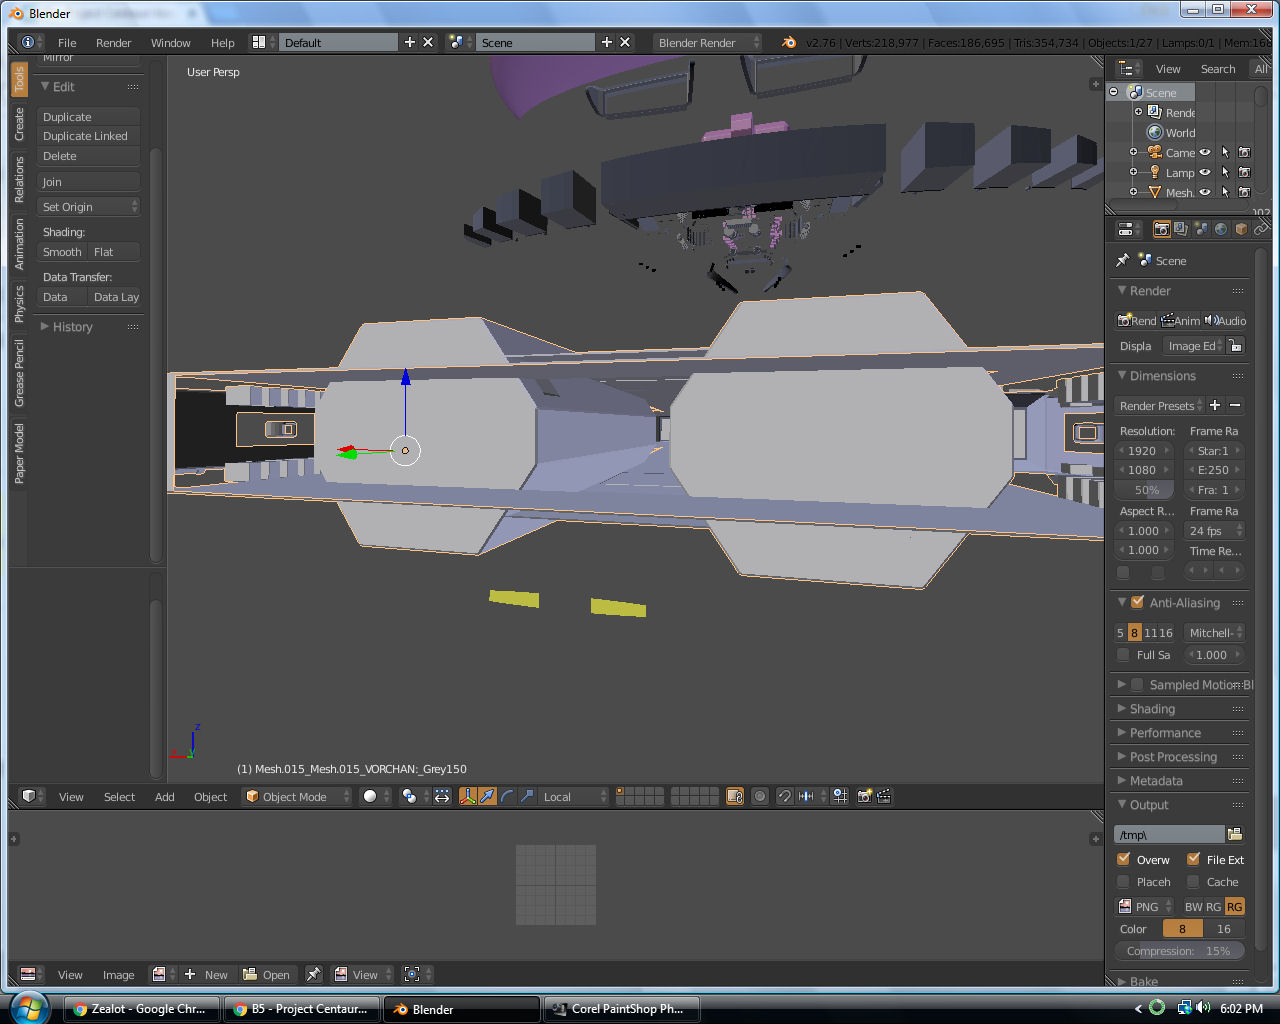Open the Object properties cube tab
1280x1024 pixels.
1241,229
